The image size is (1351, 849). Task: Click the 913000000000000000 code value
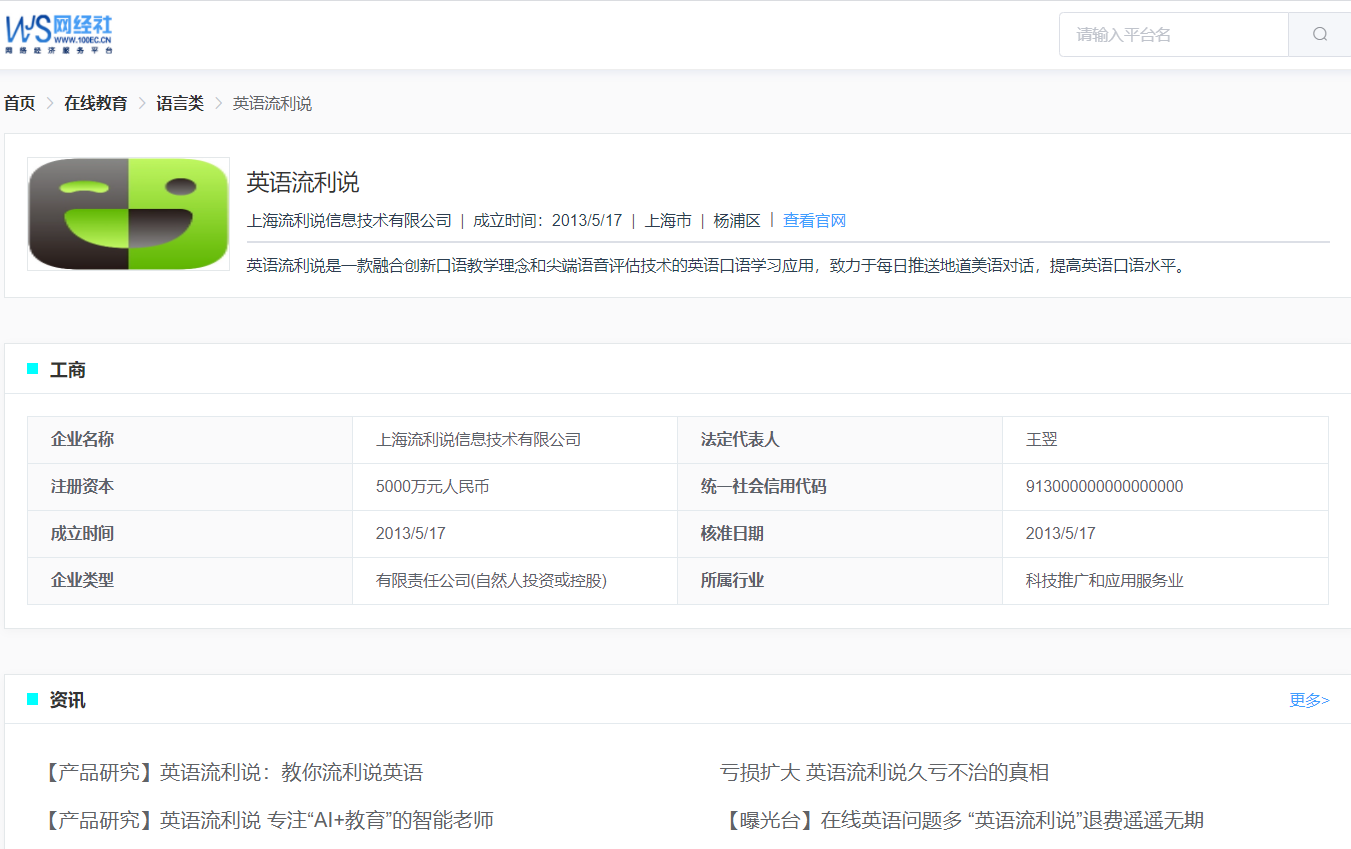1104,487
